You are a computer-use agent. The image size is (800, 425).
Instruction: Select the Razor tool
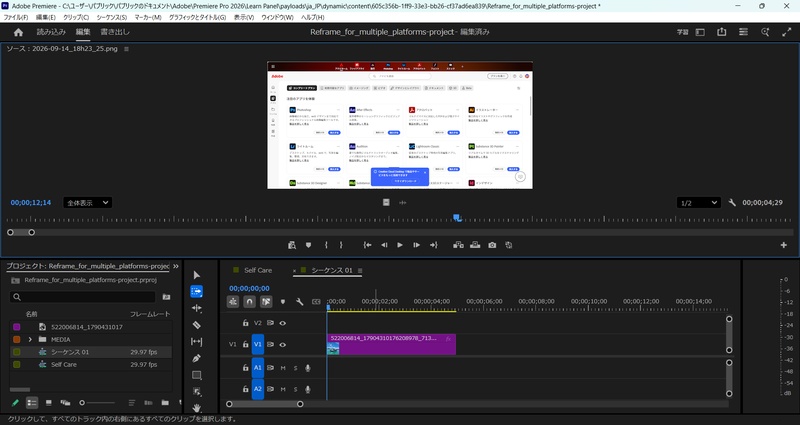196,325
